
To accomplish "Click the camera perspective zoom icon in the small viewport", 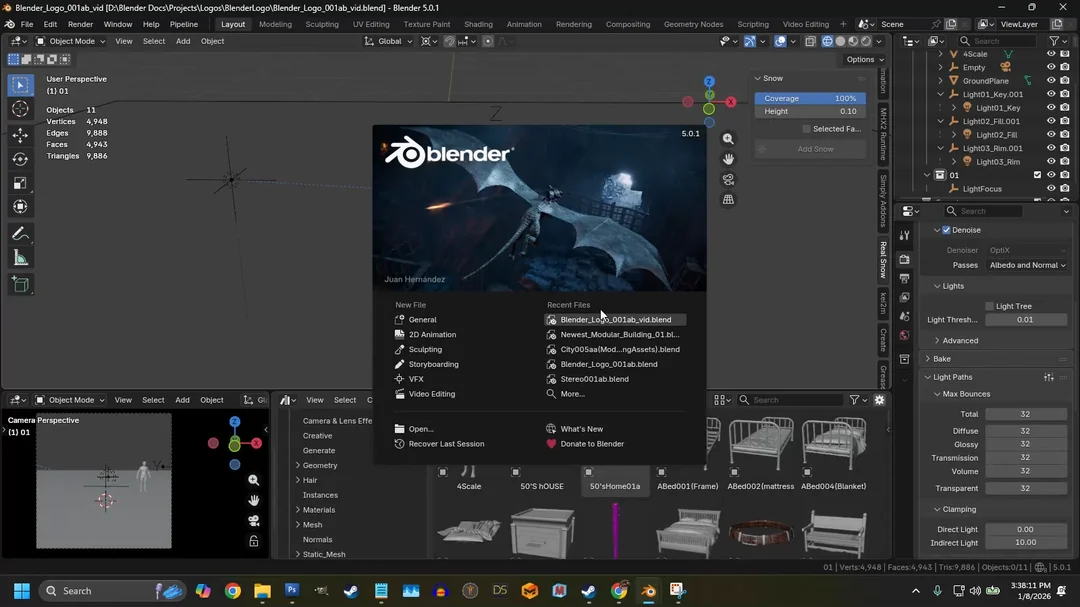I will point(253,480).
